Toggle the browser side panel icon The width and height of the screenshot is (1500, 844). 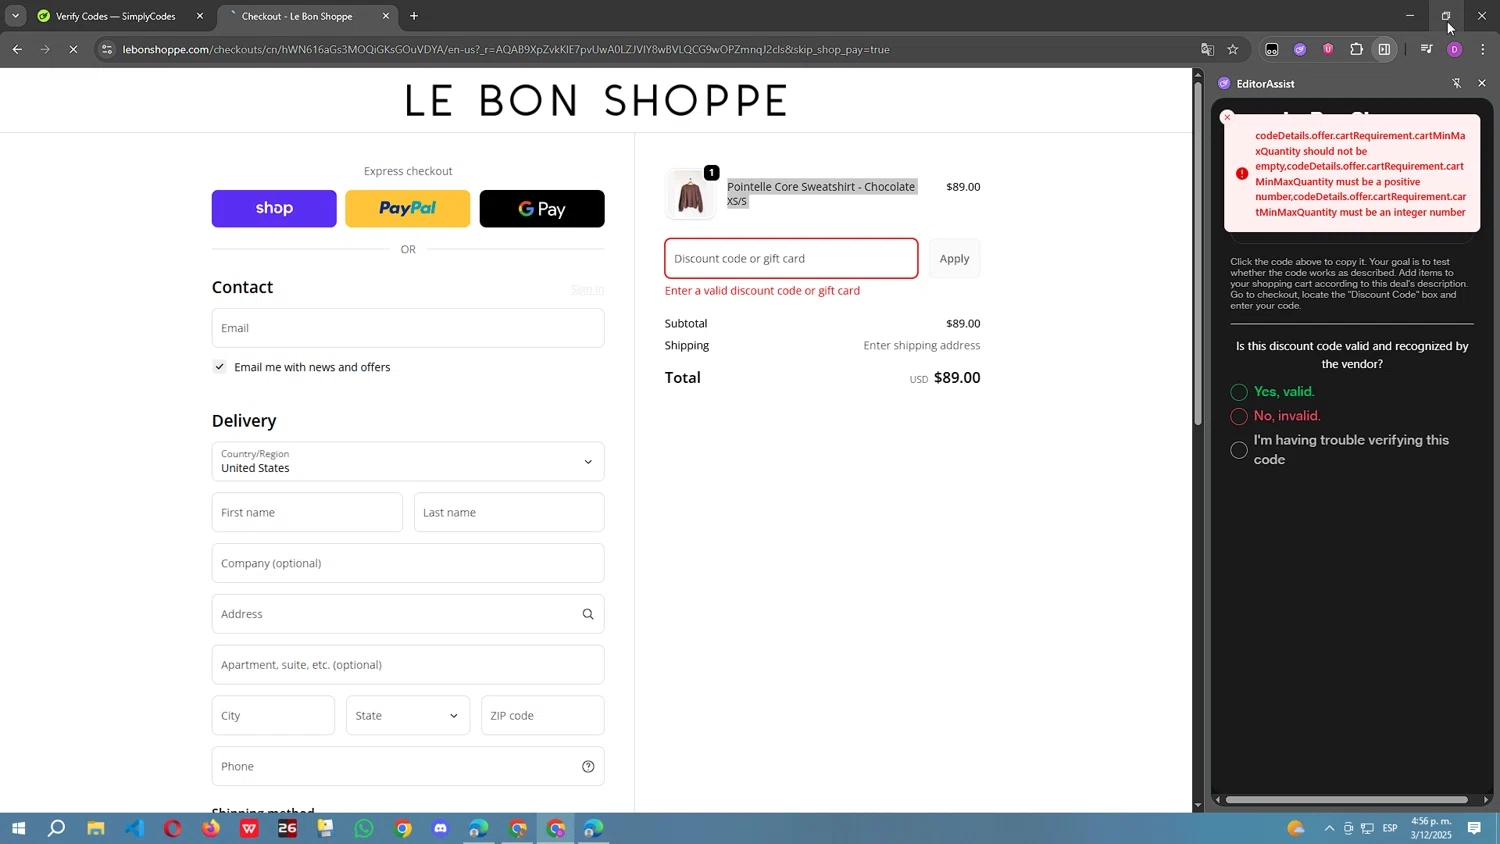[x=1384, y=49]
